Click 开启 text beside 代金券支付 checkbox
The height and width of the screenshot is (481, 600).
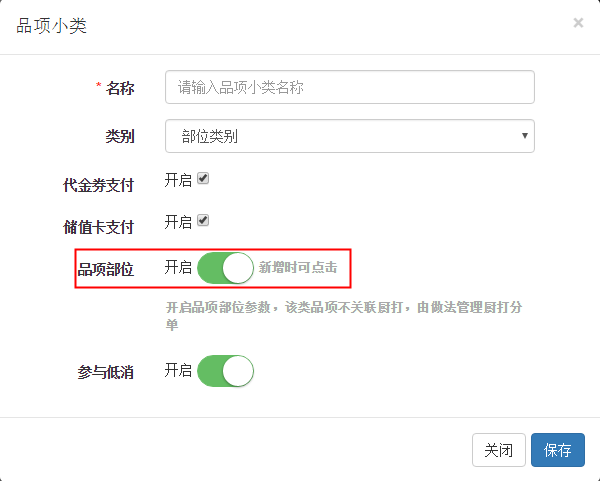point(178,180)
